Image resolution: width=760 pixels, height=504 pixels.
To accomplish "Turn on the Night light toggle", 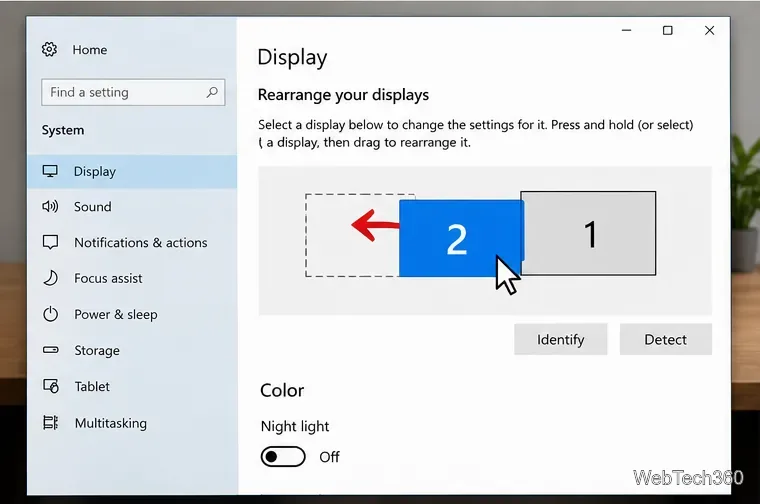I will pos(283,457).
